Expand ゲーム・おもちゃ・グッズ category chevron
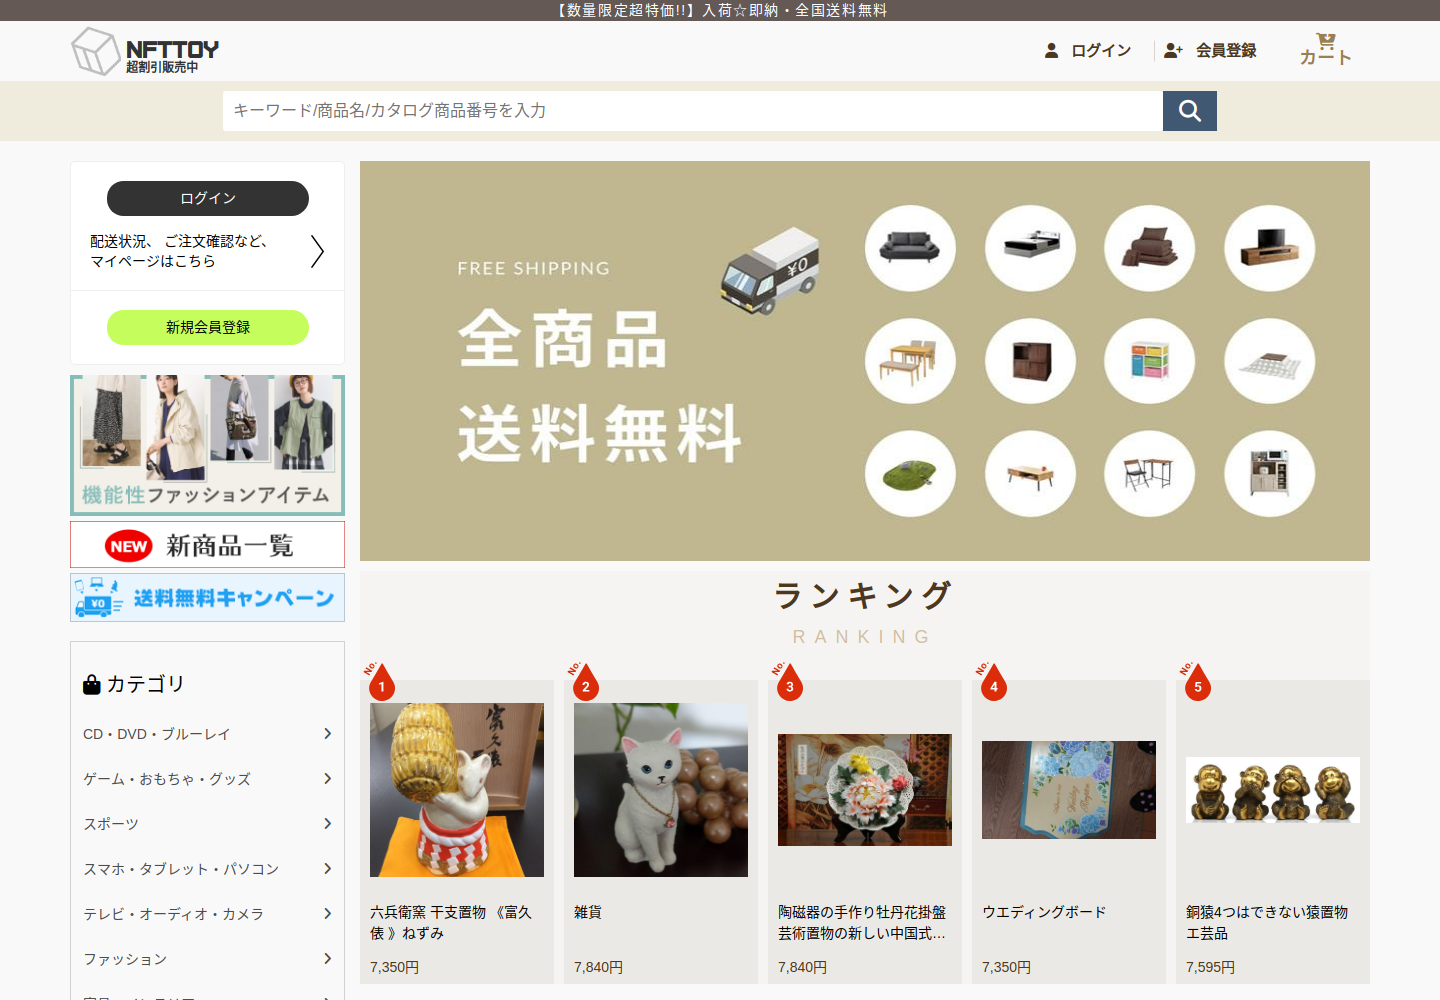 pos(327,779)
